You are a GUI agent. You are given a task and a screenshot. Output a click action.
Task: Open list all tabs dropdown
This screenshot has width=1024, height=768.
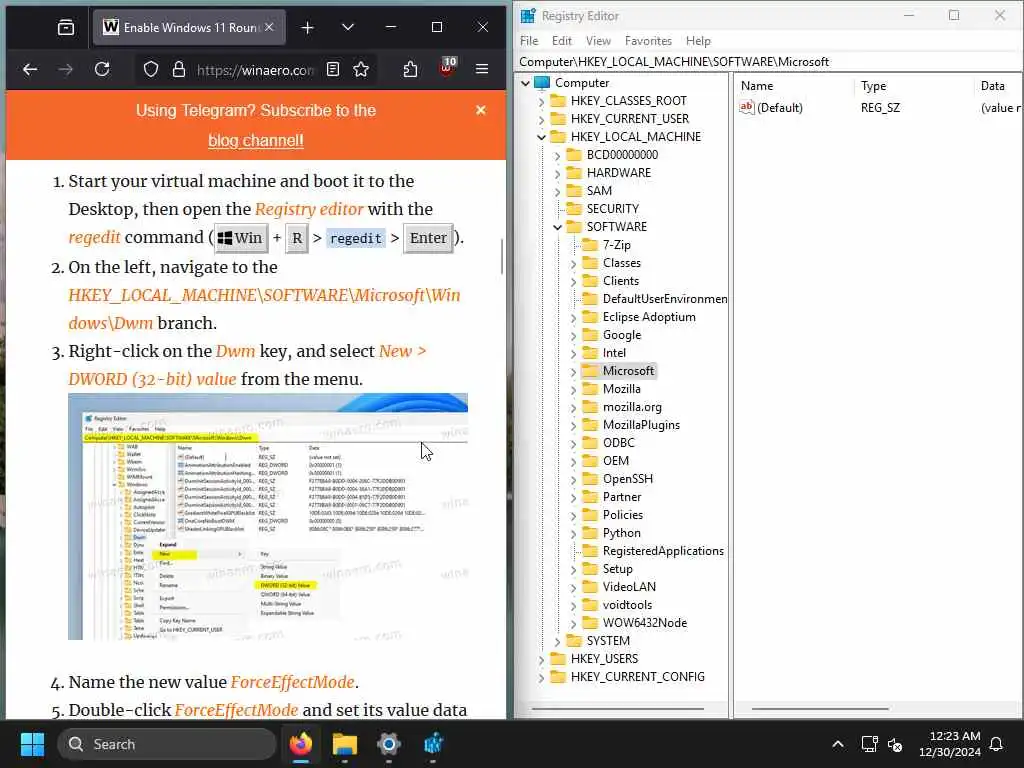[348, 27]
